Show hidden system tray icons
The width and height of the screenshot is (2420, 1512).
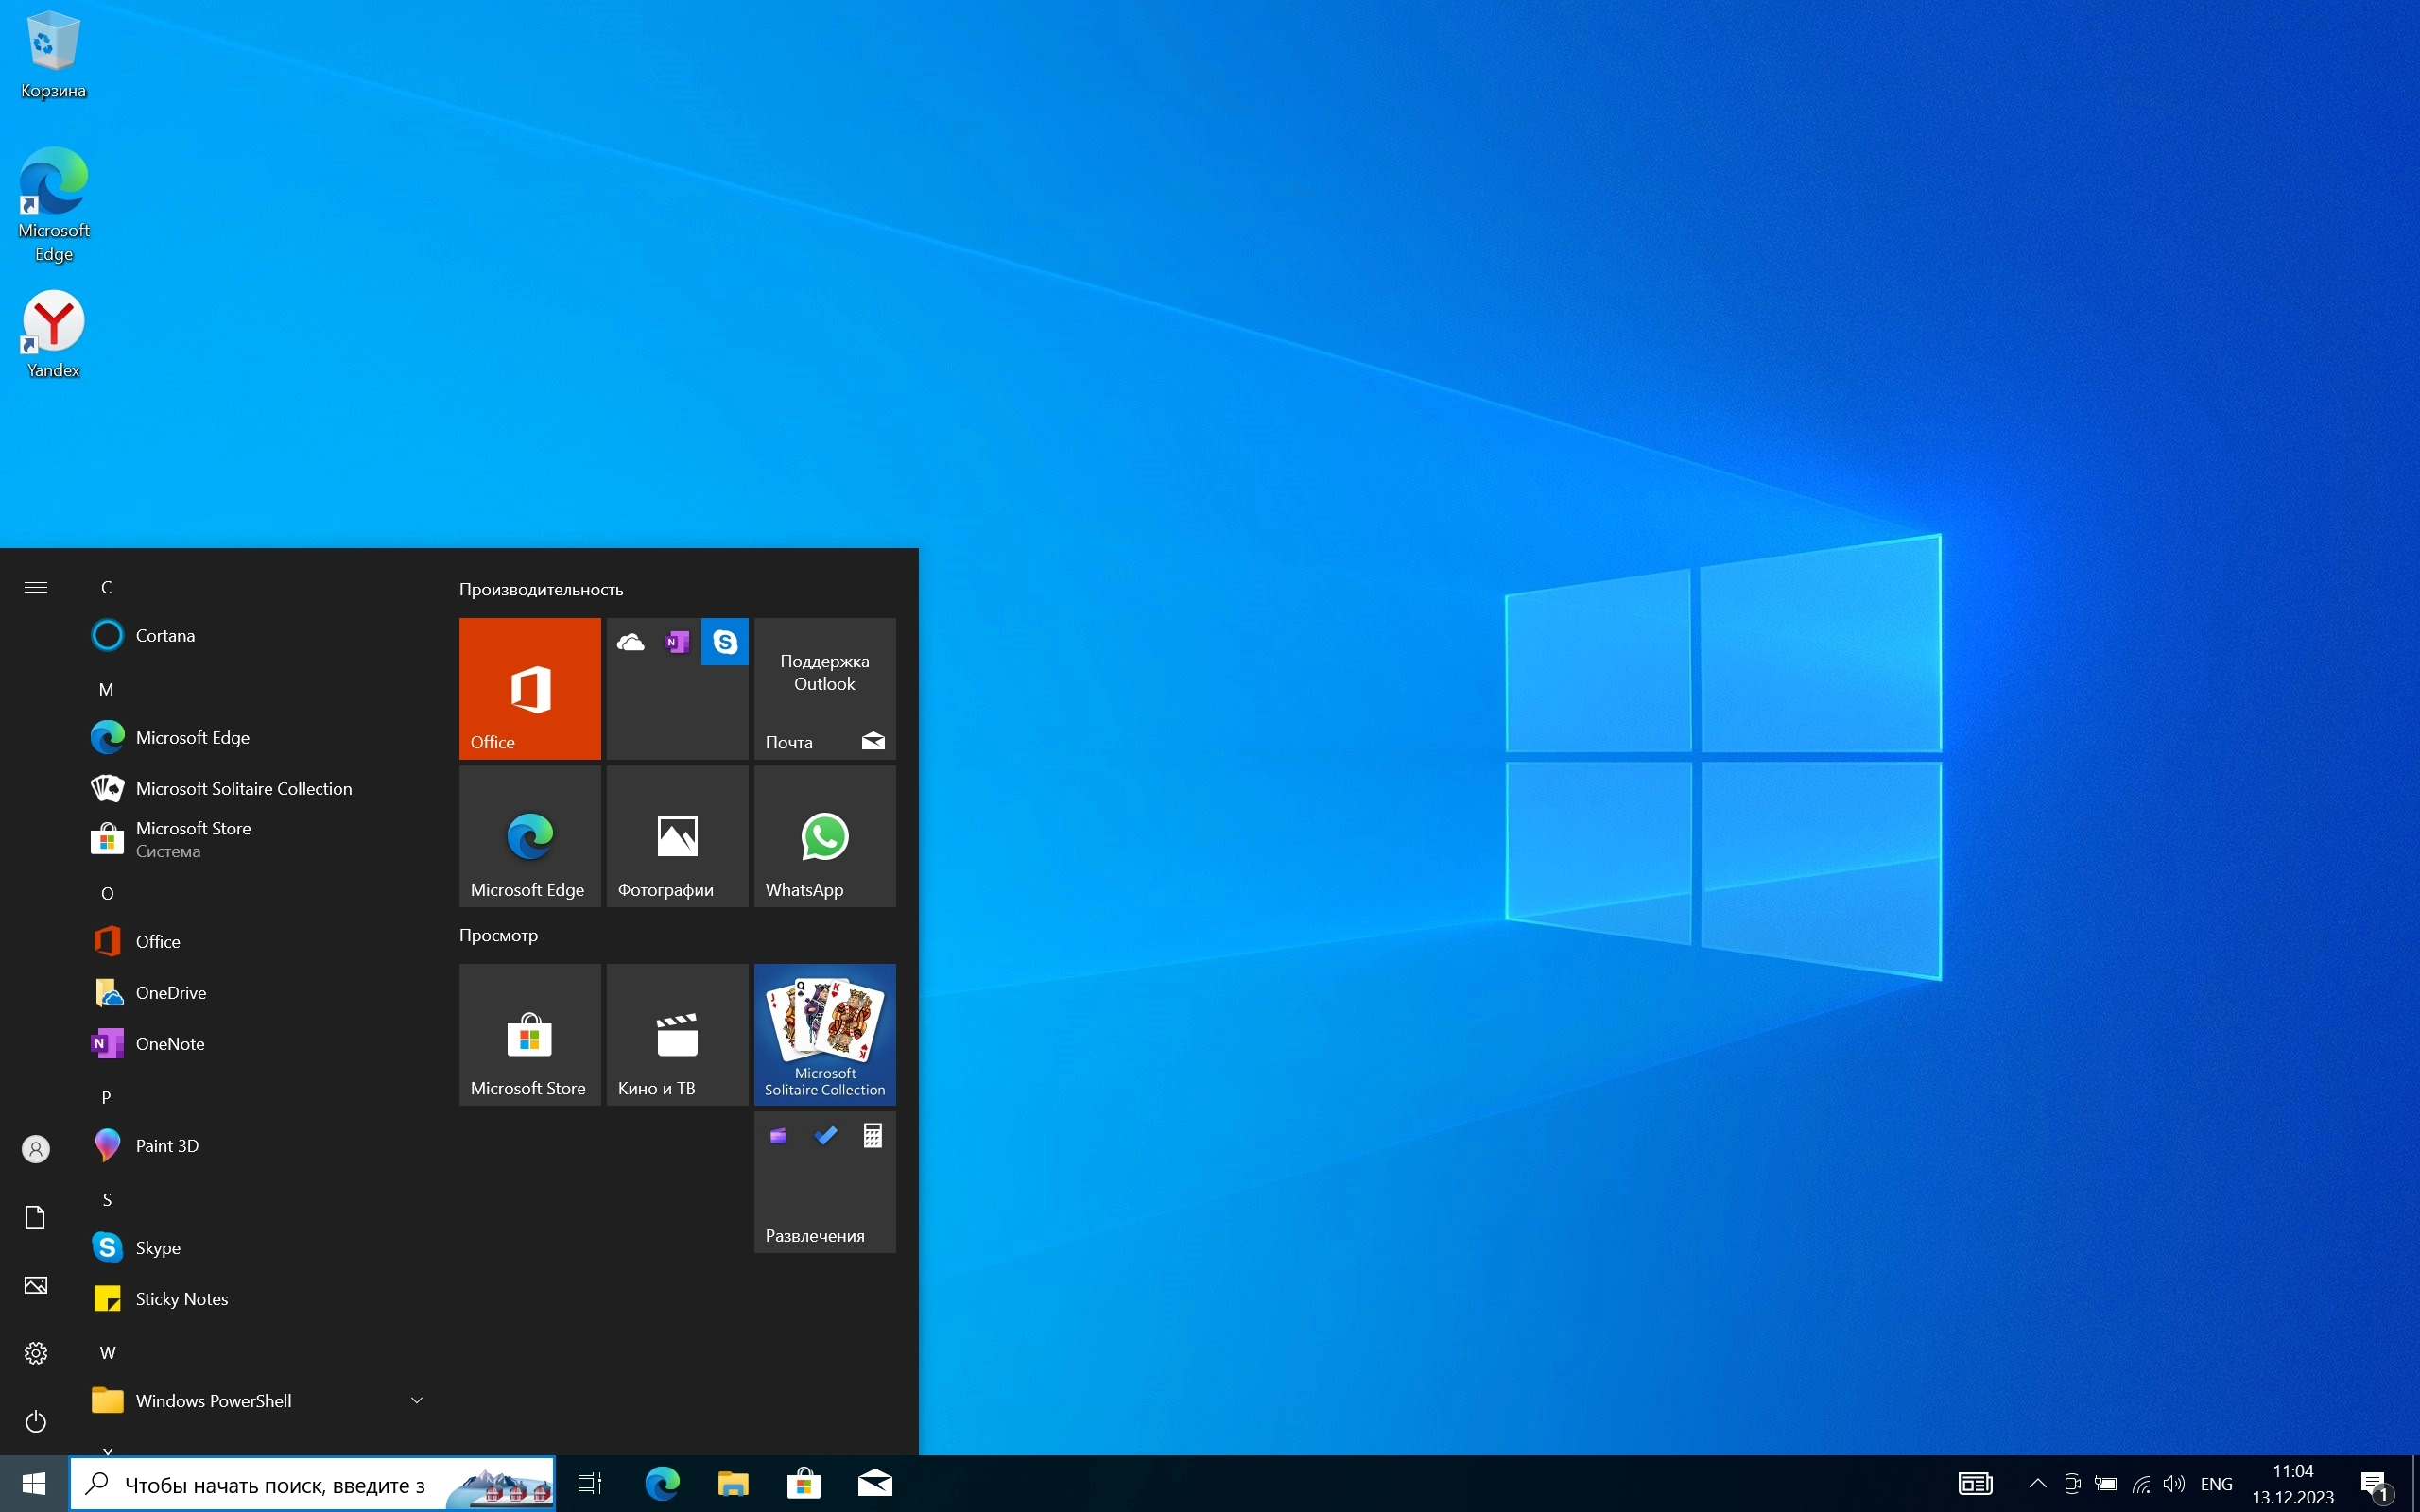tap(2037, 1484)
